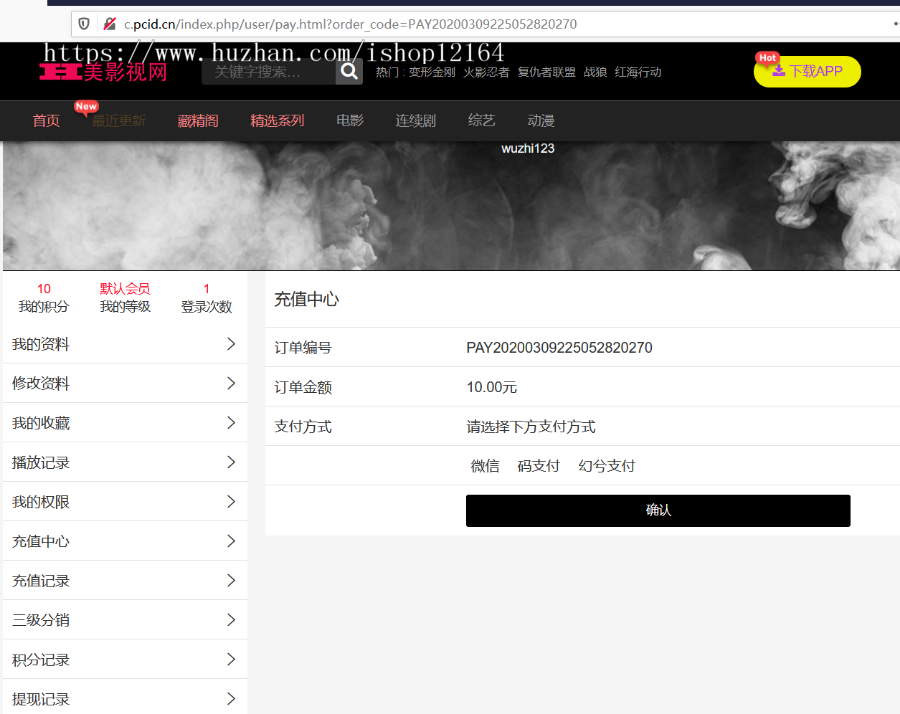
Task: Click the 充值中心 page heading
Action: click(x=307, y=300)
